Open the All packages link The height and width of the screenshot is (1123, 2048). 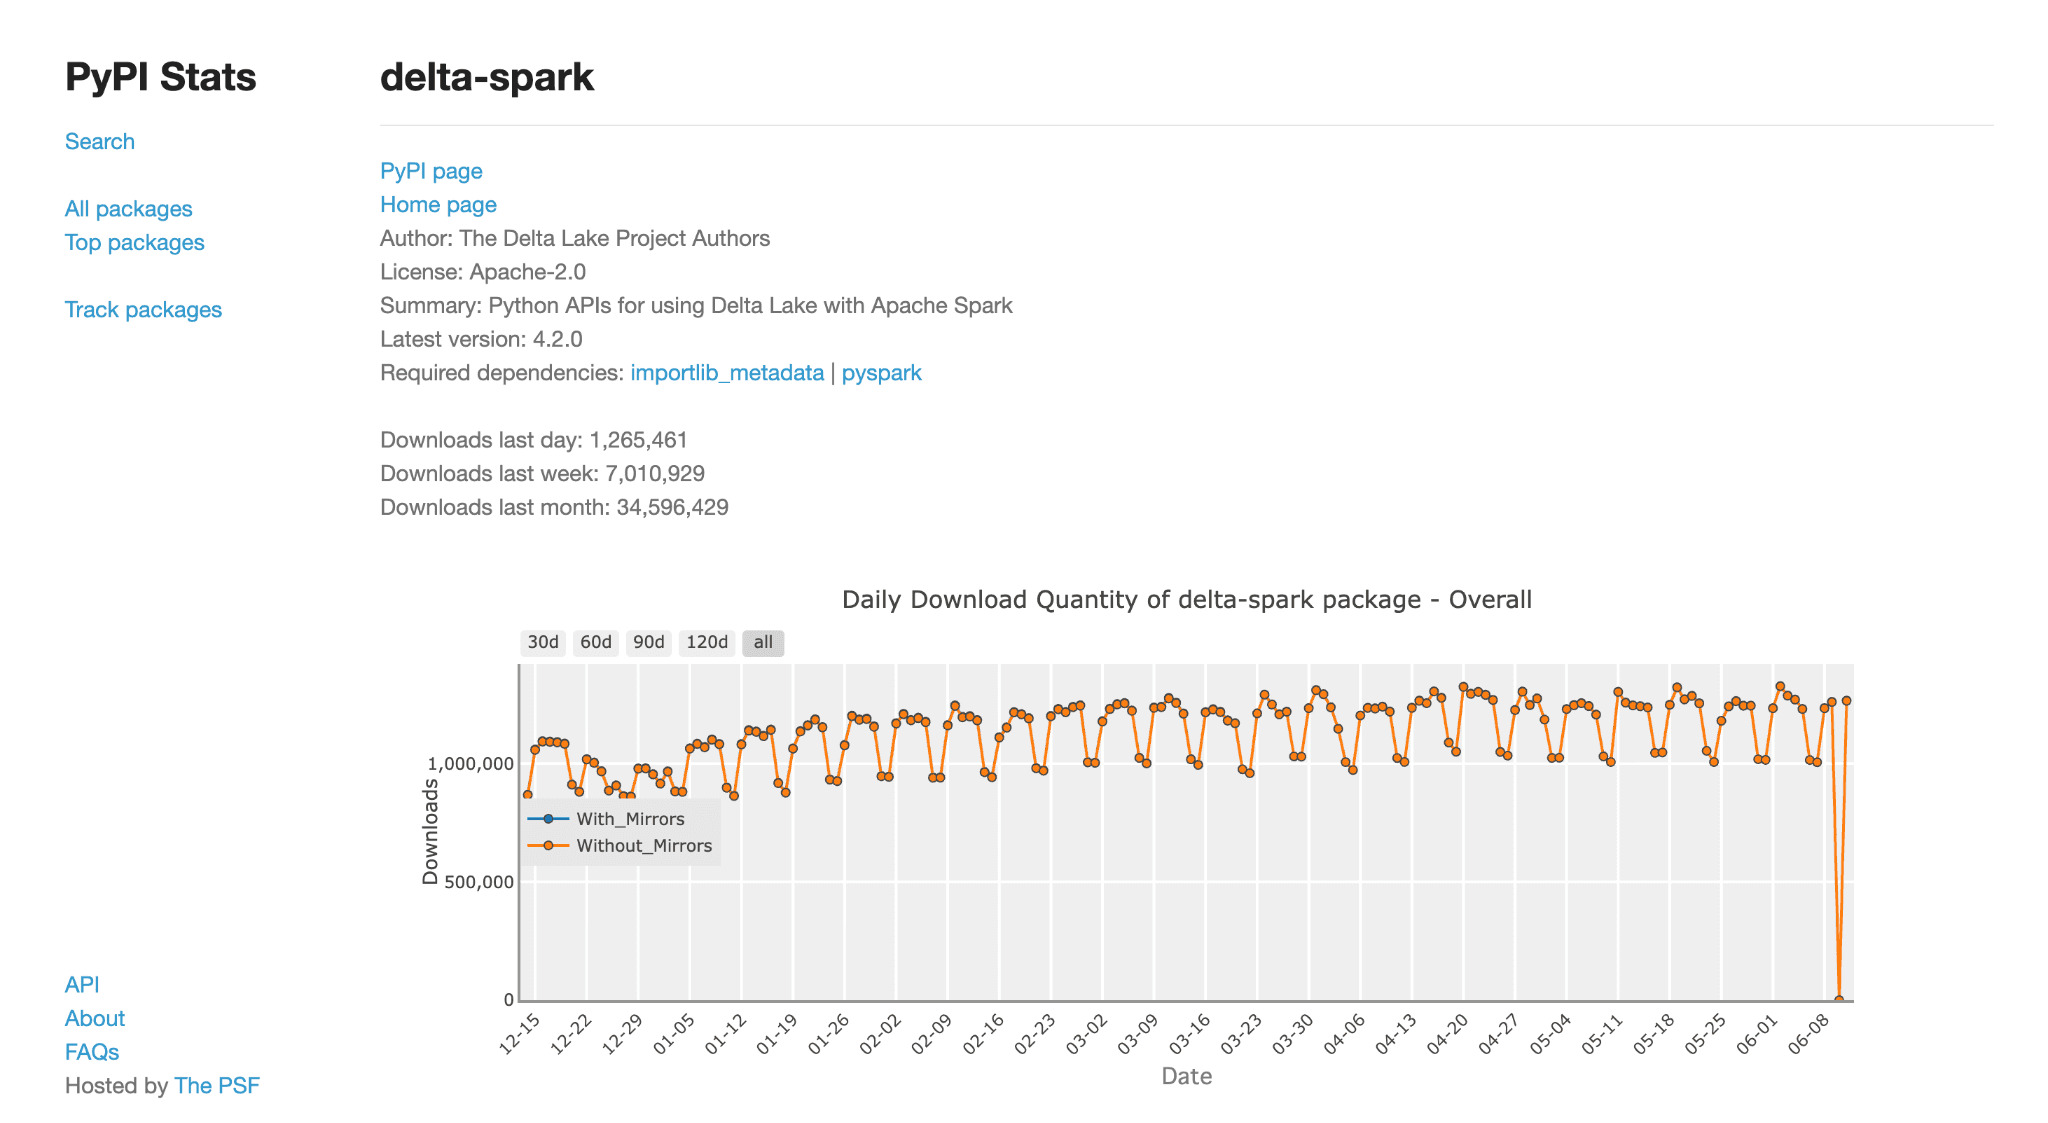click(x=129, y=209)
